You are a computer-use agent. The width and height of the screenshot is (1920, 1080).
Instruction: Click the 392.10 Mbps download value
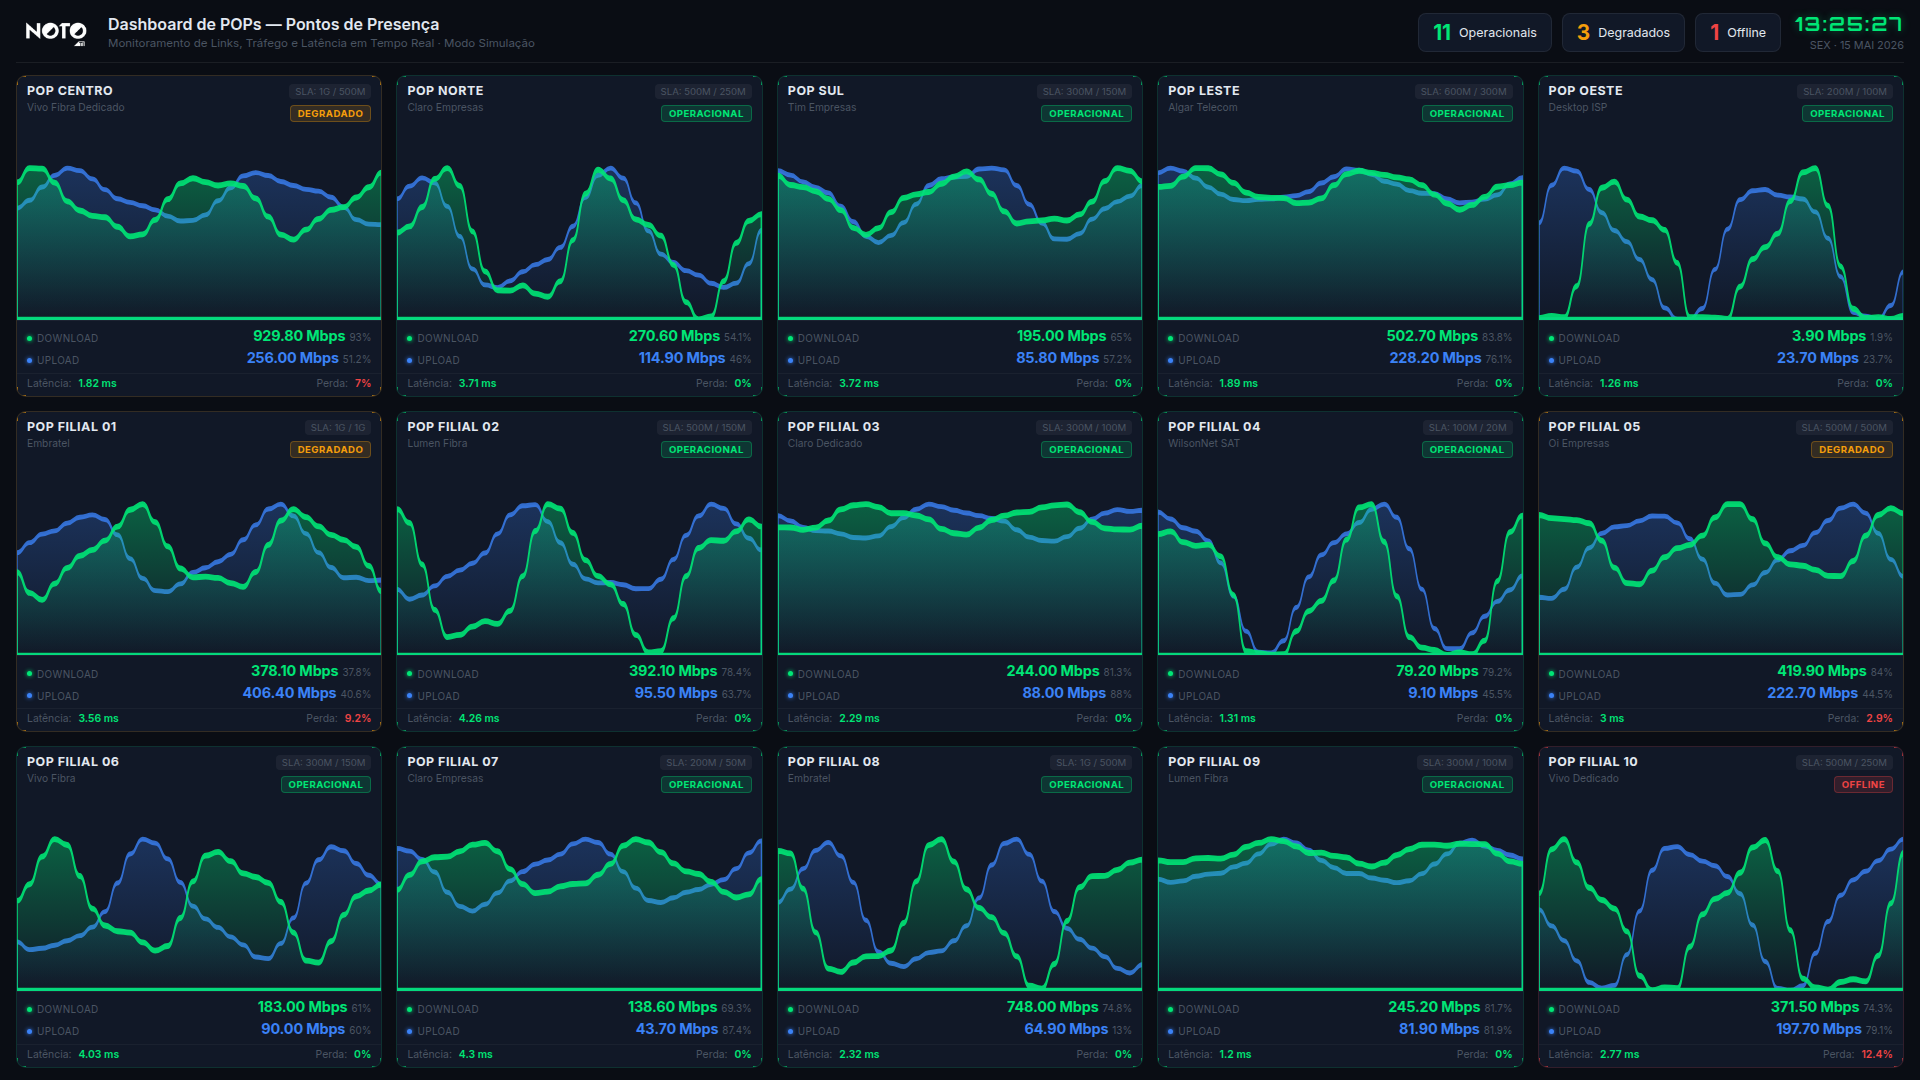click(x=673, y=672)
